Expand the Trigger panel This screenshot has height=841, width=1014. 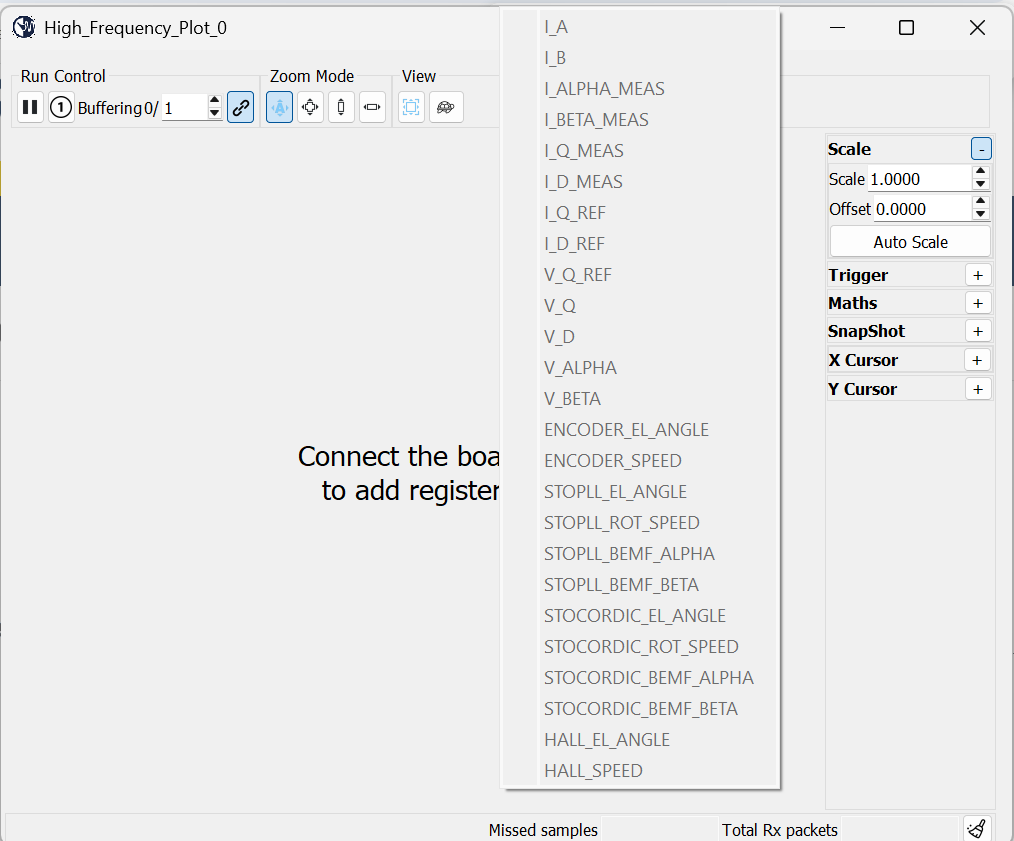pyautogui.click(x=978, y=276)
